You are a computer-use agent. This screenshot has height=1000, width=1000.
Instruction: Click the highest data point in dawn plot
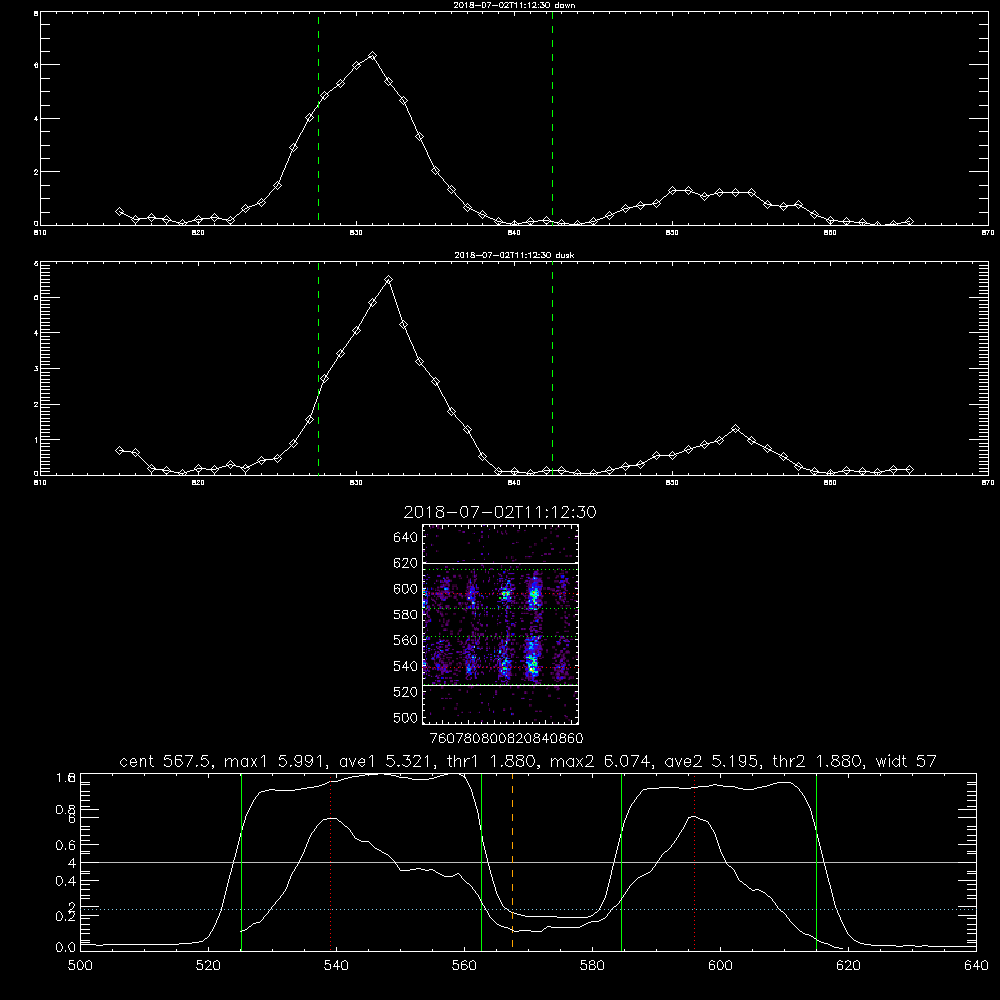coord(372,55)
